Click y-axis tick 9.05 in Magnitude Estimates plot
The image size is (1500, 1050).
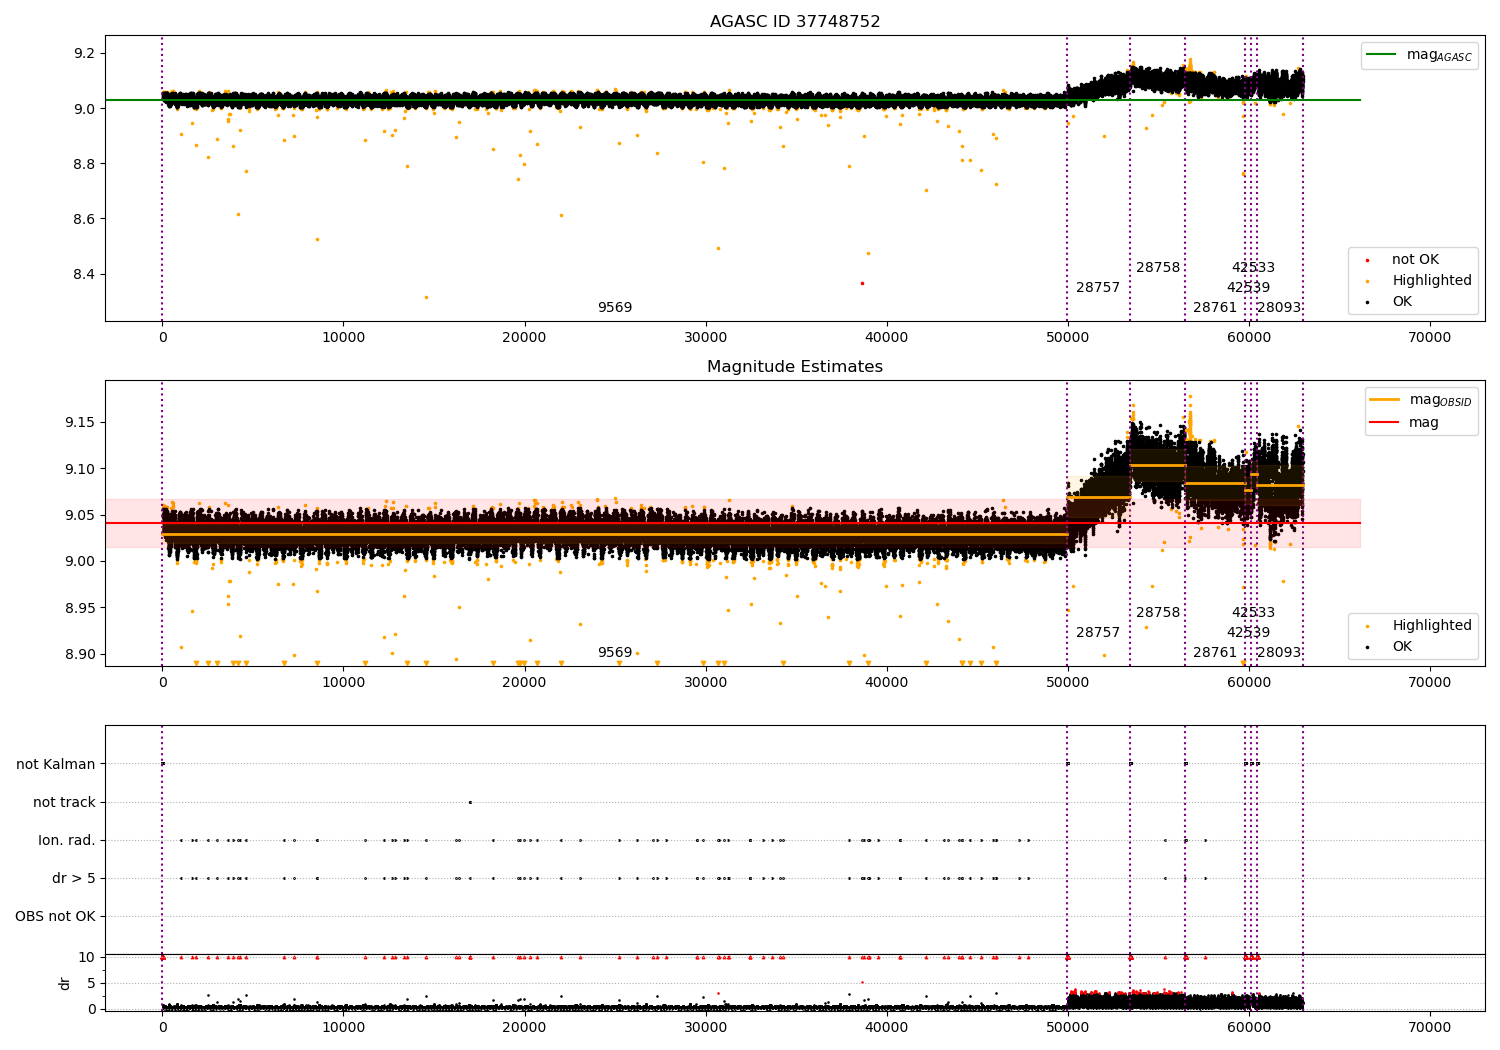80,516
